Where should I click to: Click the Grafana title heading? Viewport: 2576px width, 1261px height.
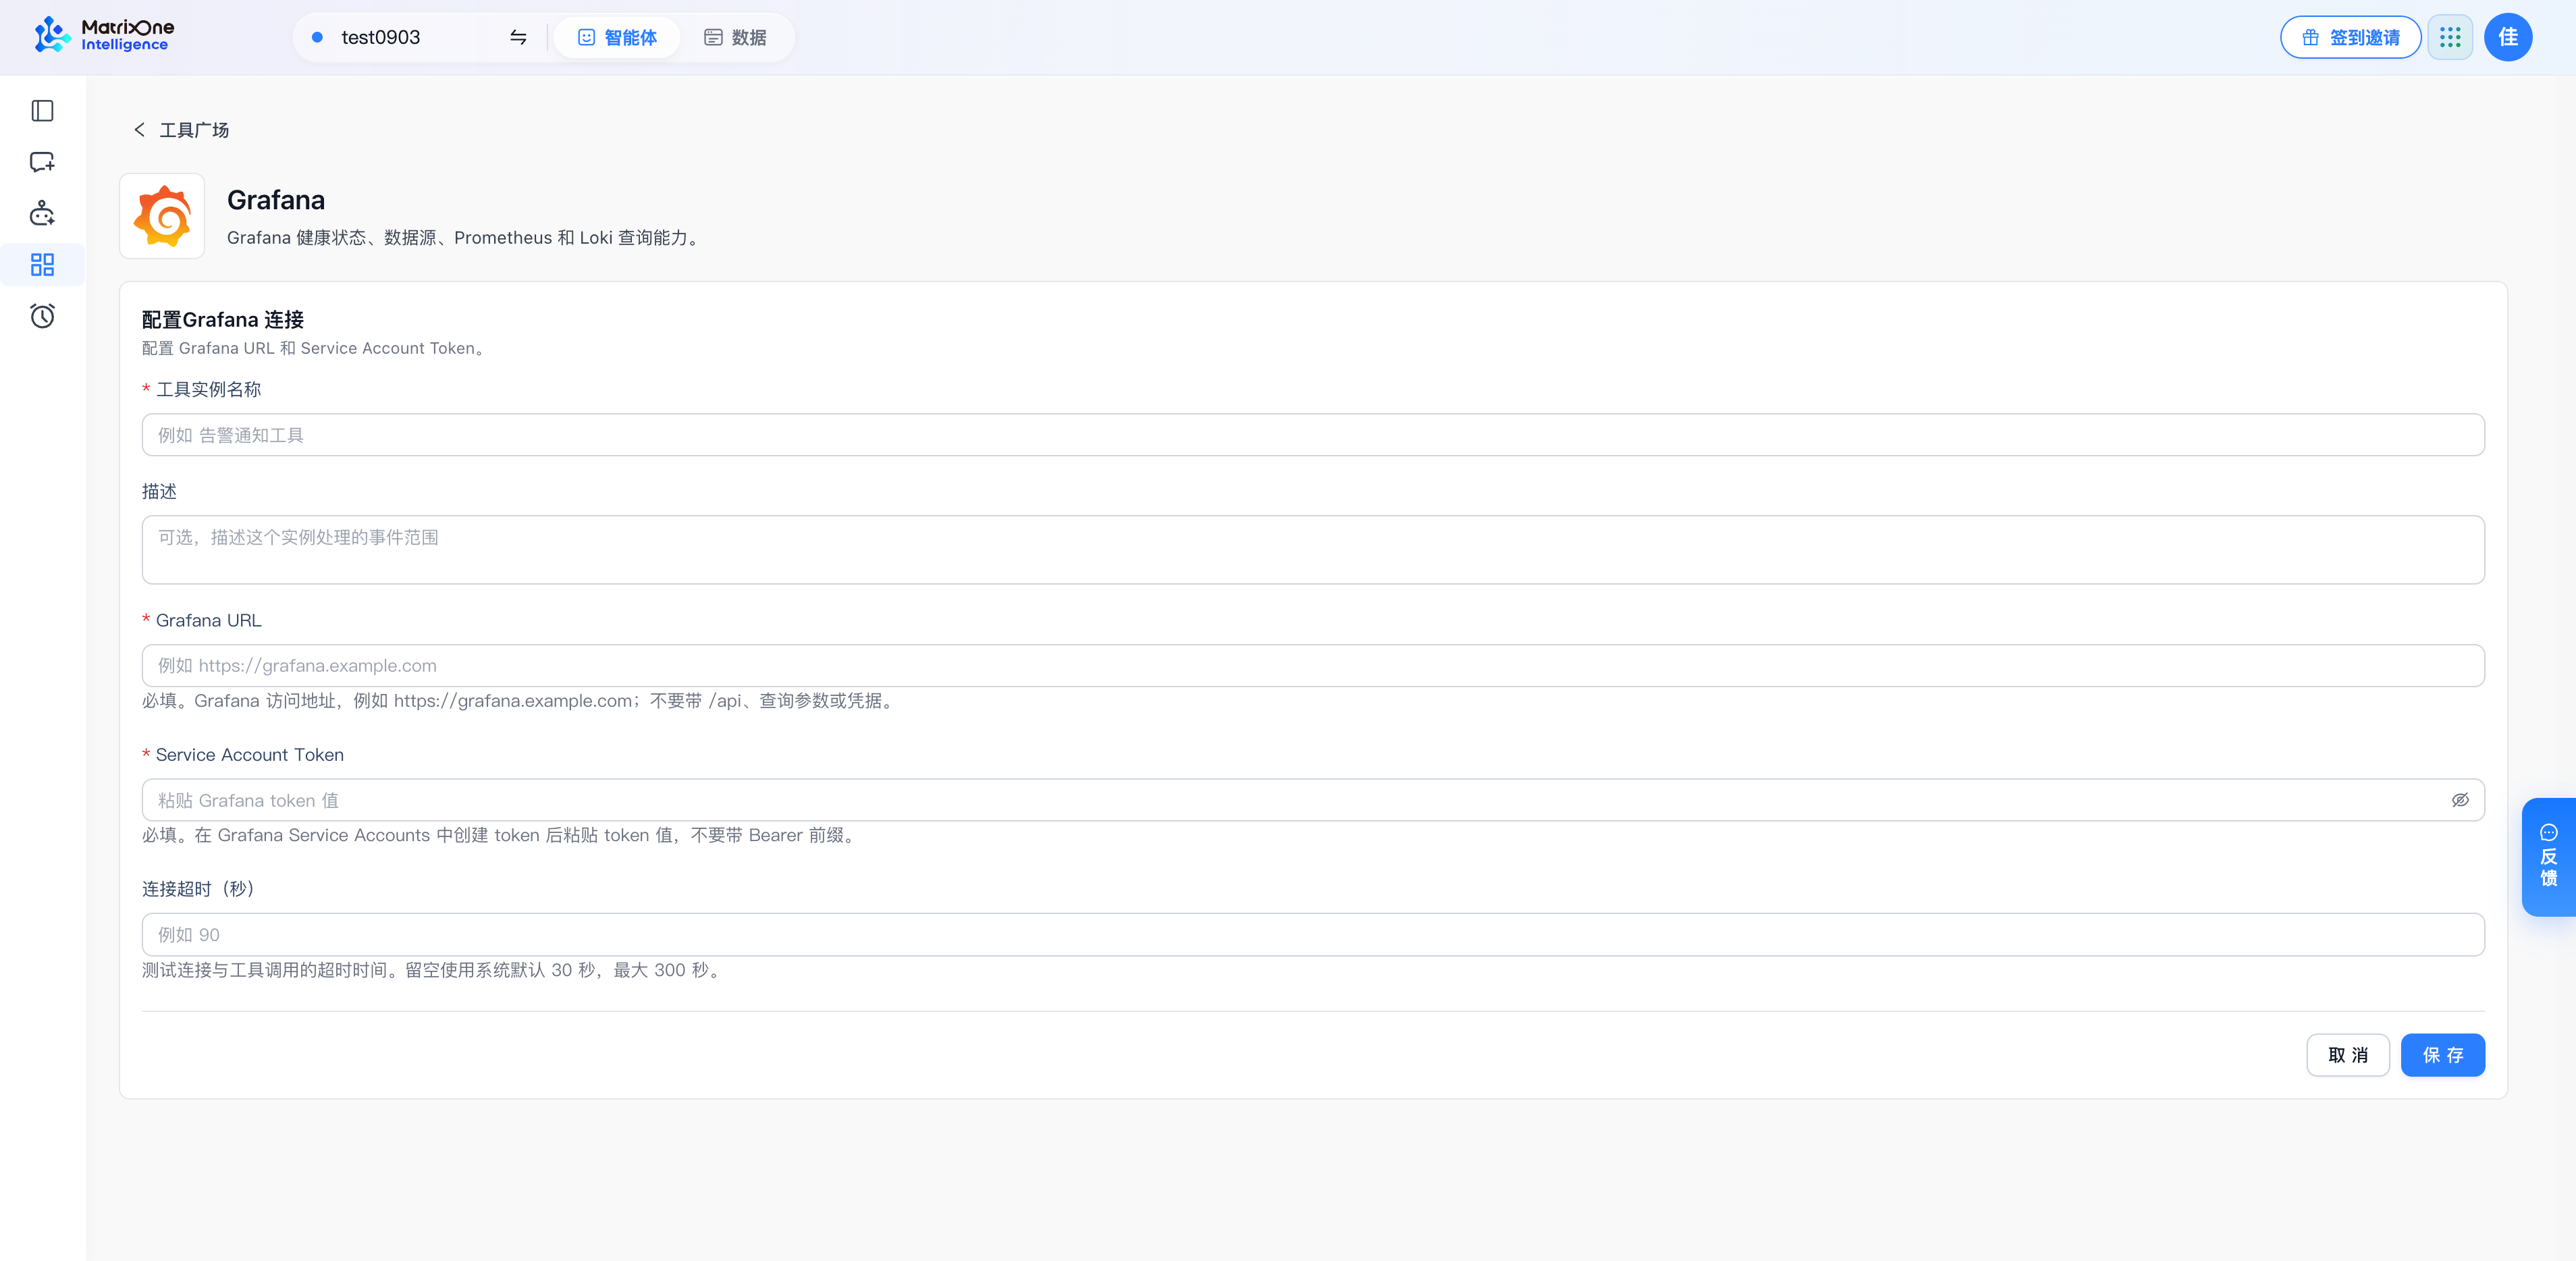(276, 200)
